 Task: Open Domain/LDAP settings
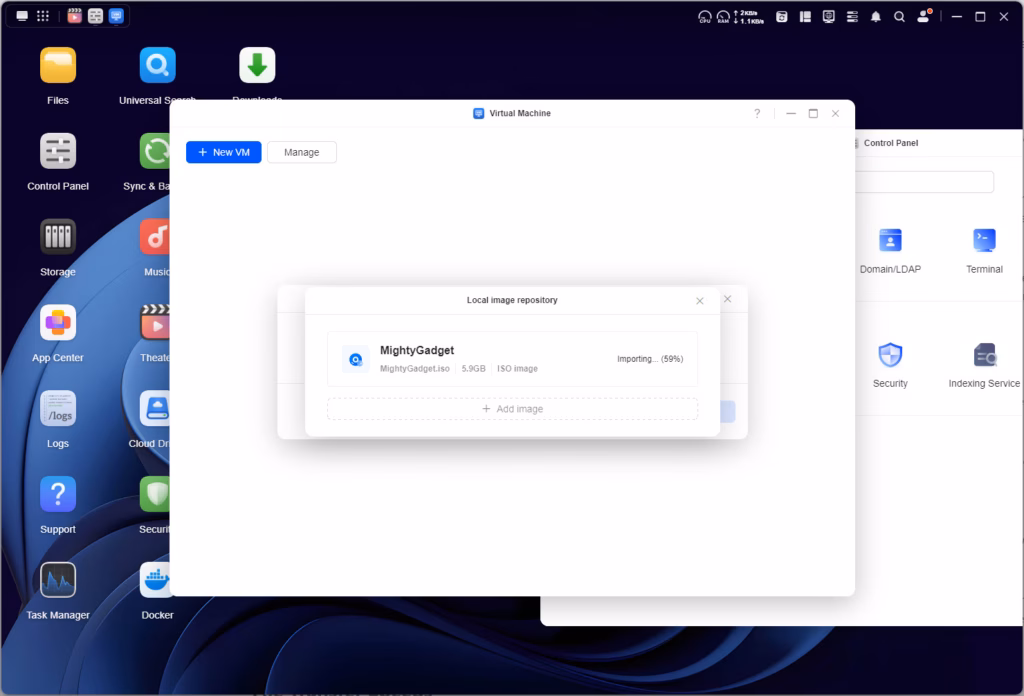click(889, 241)
